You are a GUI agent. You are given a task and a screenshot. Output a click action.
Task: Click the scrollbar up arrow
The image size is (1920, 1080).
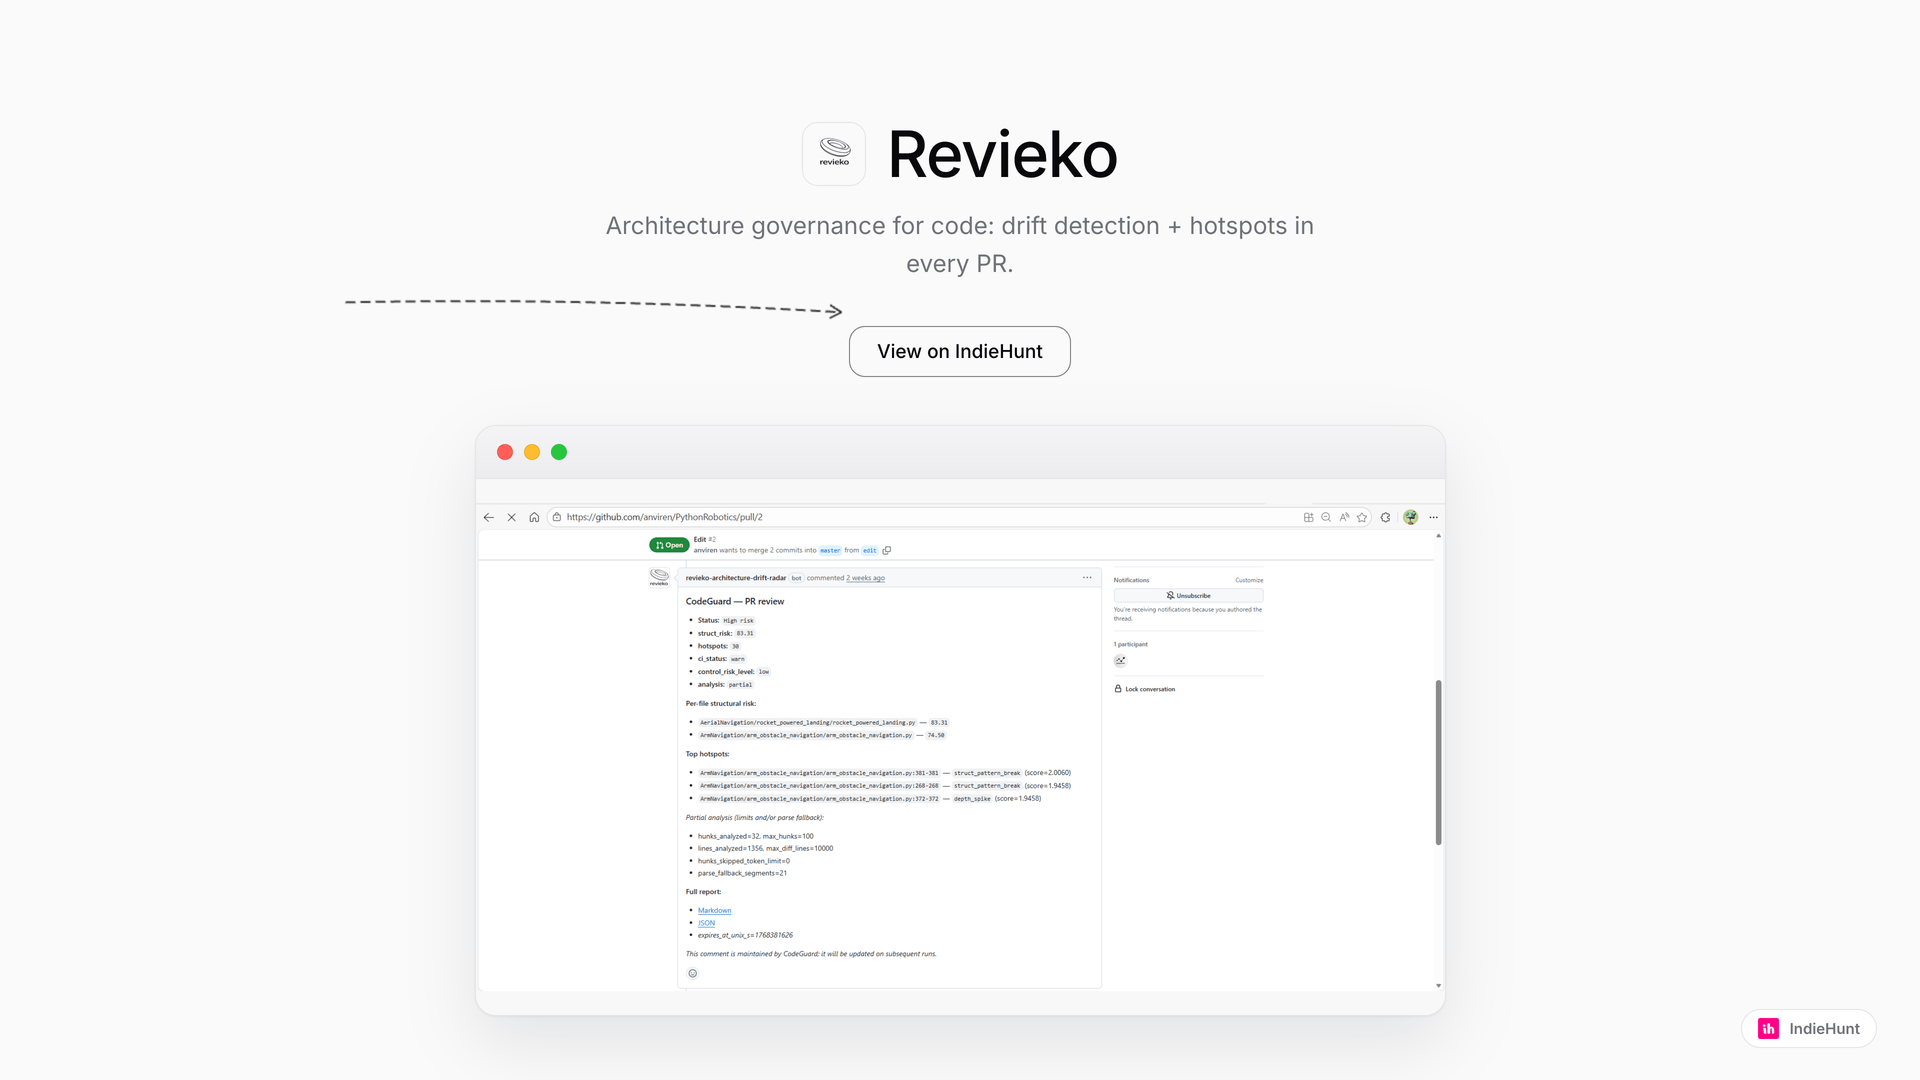[x=1438, y=537]
